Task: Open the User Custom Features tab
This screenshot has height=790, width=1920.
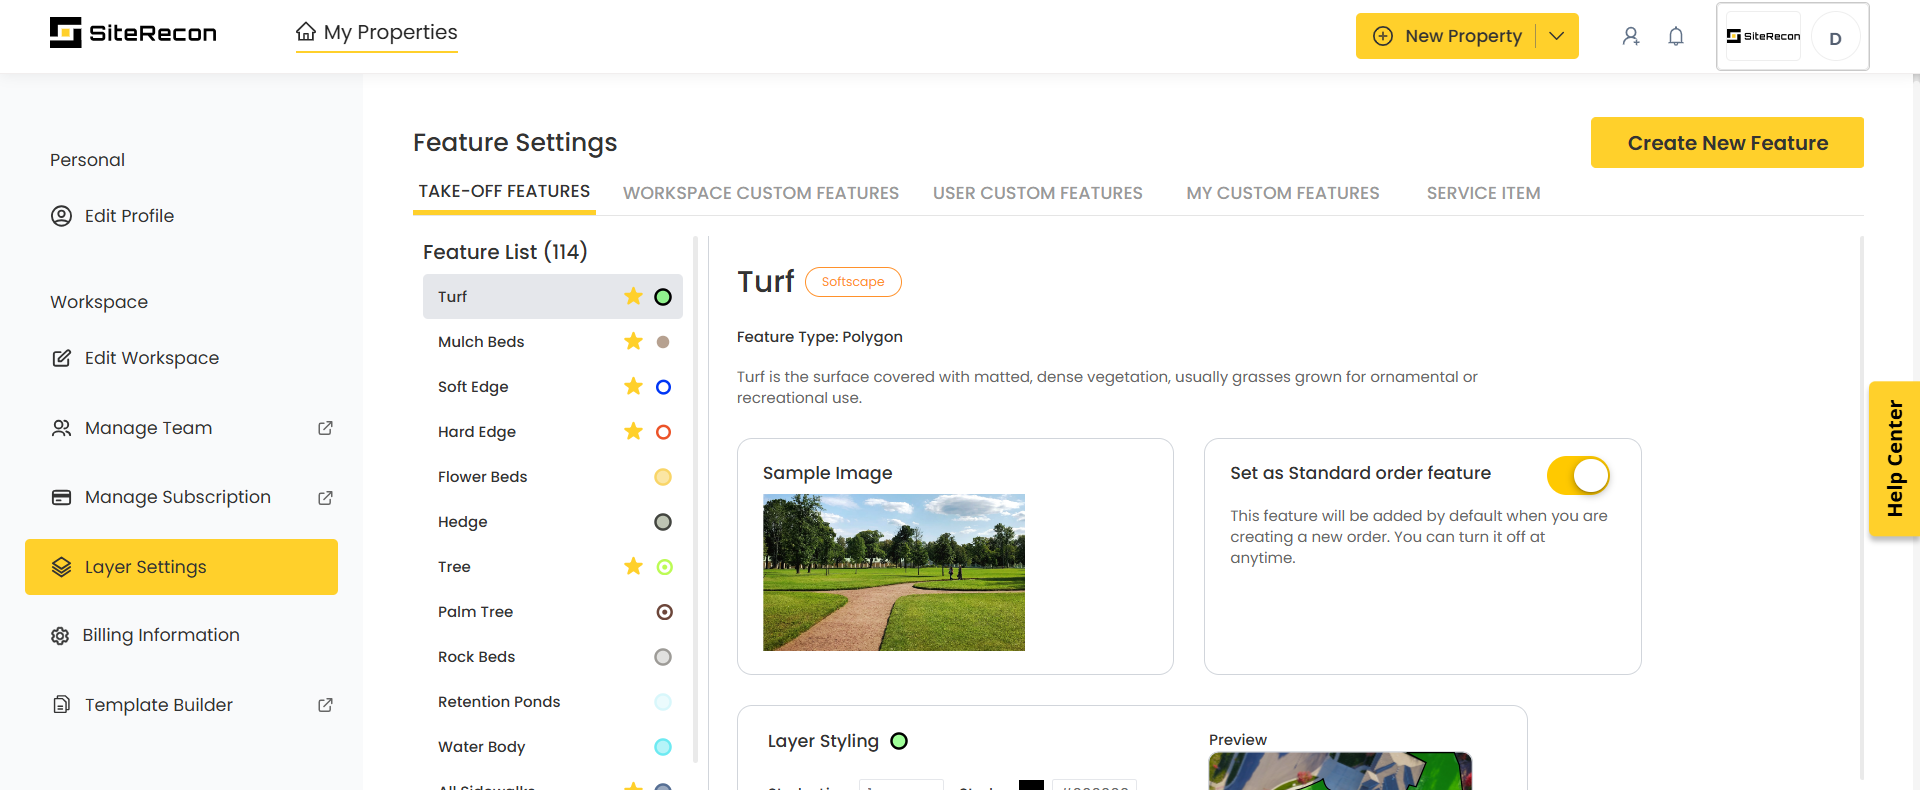Action: (1038, 193)
